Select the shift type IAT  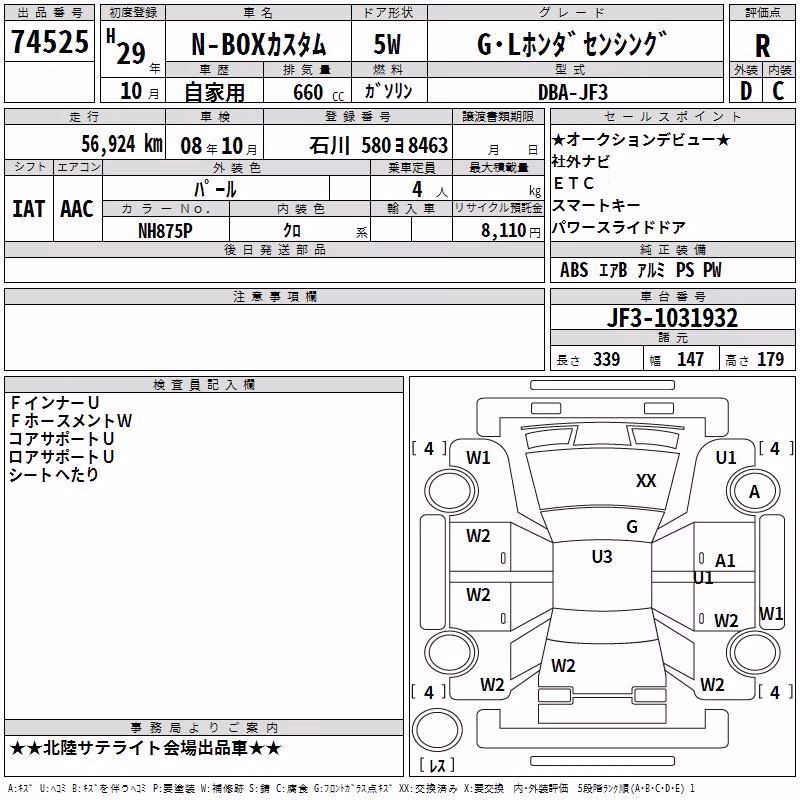pyautogui.click(x=28, y=209)
